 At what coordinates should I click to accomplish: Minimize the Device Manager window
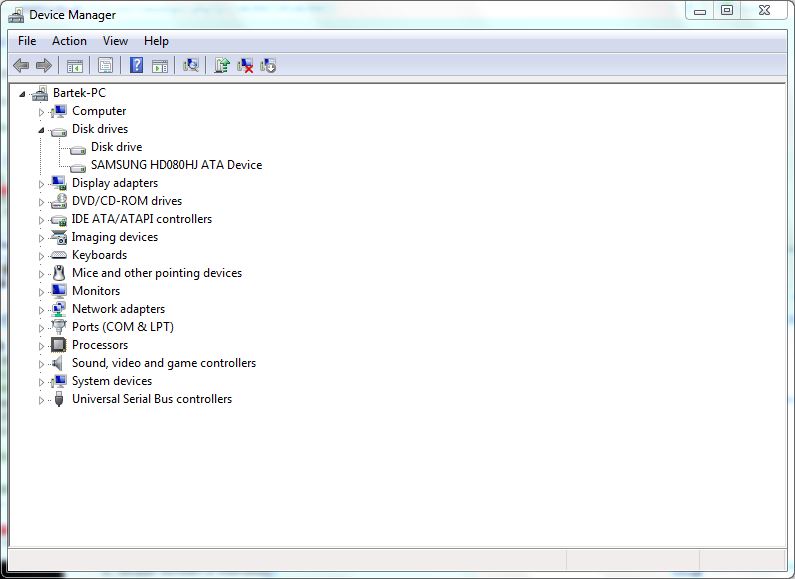click(x=700, y=11)
